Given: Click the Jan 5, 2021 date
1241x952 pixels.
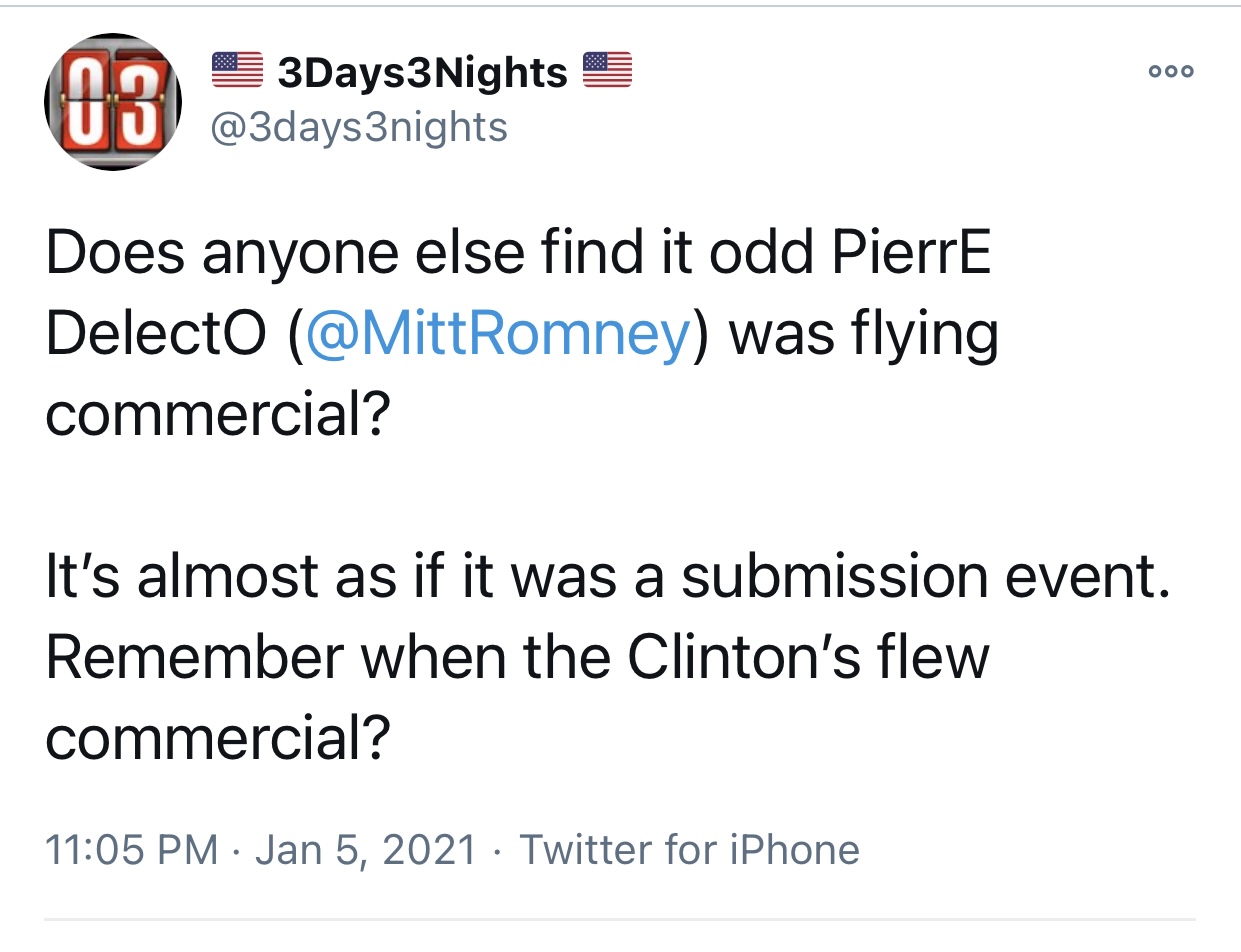Looking at the screenshot, I should coord(367,850).
